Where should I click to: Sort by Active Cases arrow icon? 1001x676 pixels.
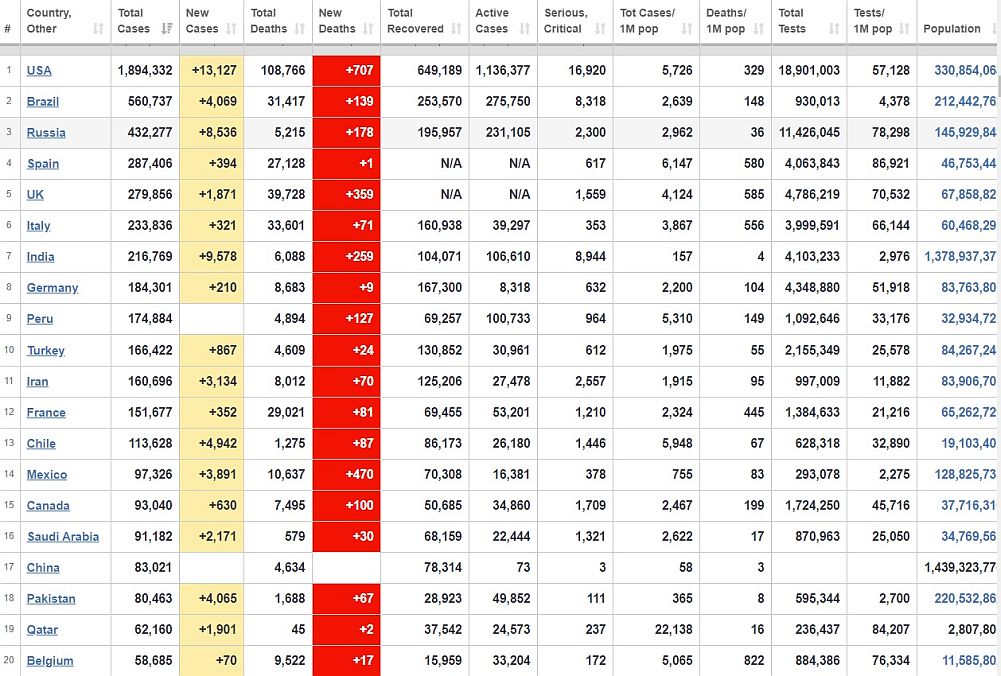click(x=525, y=29)
